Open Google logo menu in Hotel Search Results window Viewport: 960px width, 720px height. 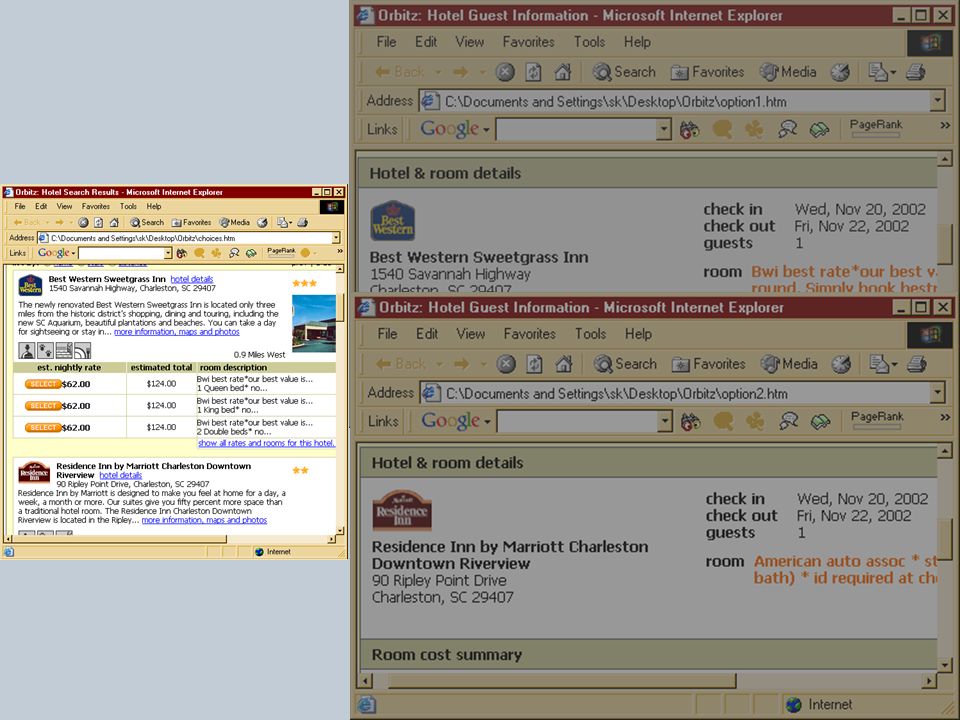tap(56, 253)
